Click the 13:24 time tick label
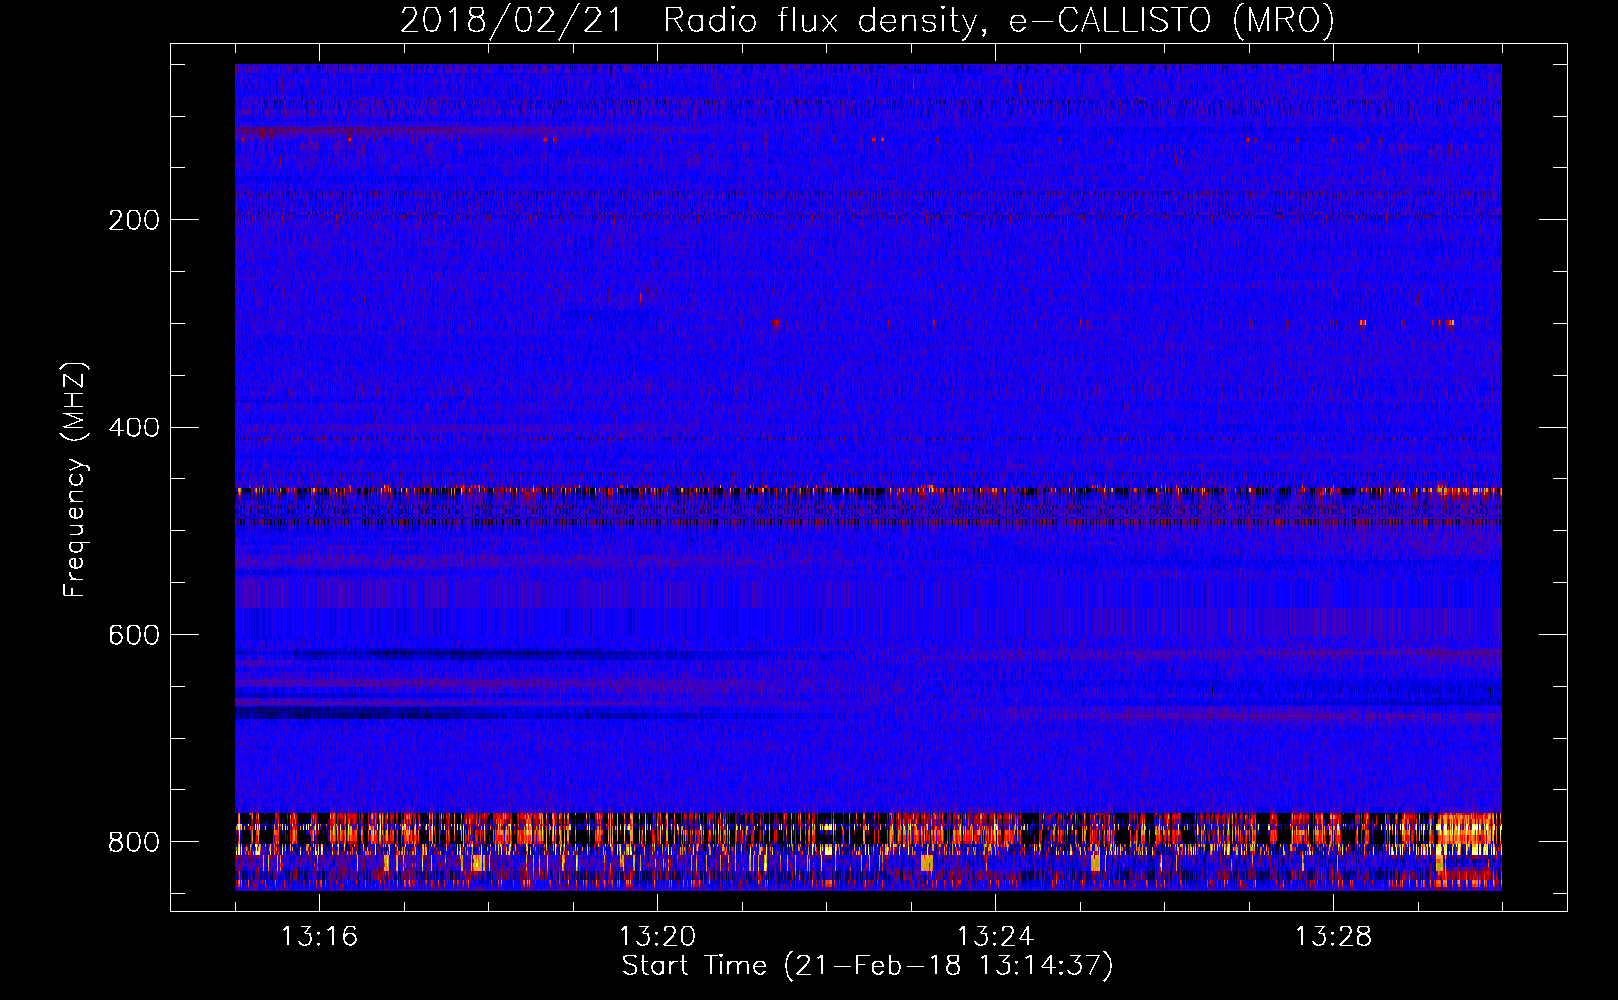 [995, 937]
